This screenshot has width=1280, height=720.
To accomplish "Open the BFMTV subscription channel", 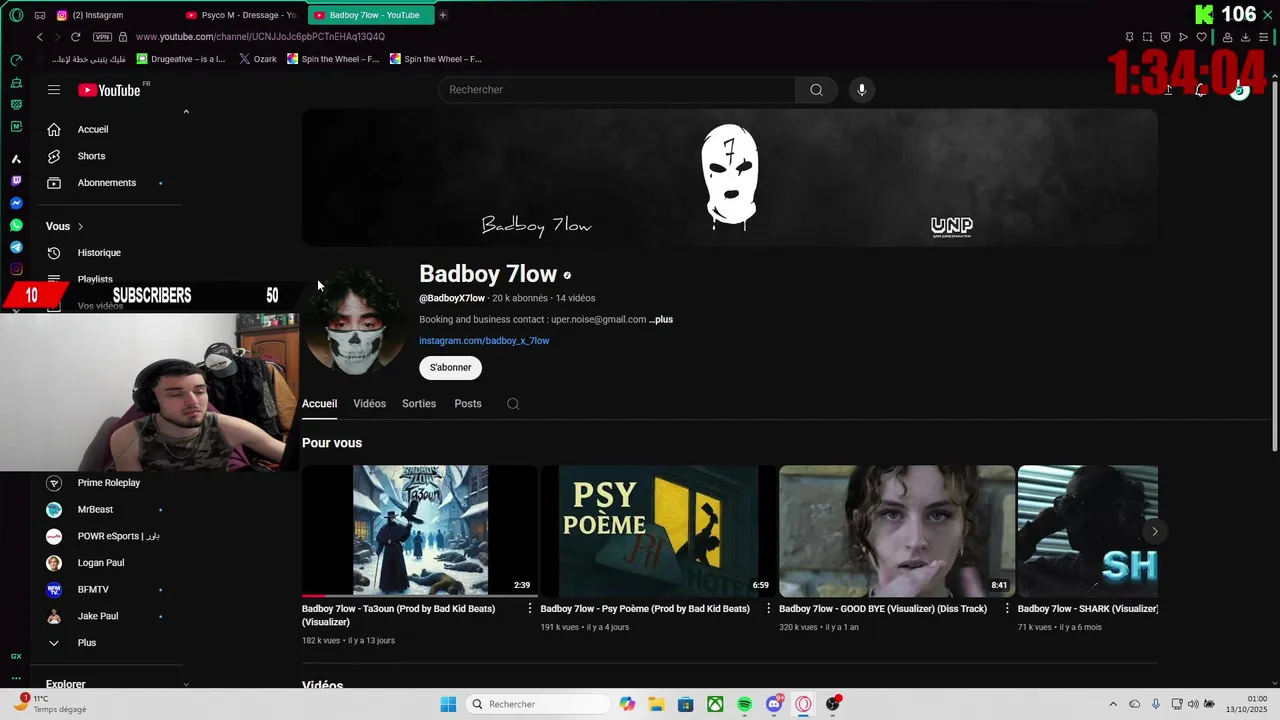I will pyautogui.click(x=93, y=590).
